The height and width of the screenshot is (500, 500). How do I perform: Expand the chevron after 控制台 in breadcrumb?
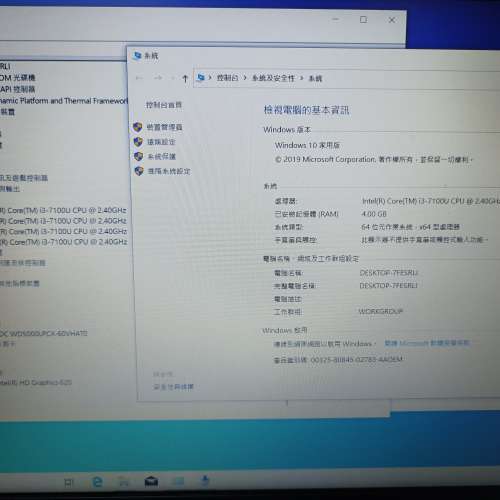pos(245,78)
